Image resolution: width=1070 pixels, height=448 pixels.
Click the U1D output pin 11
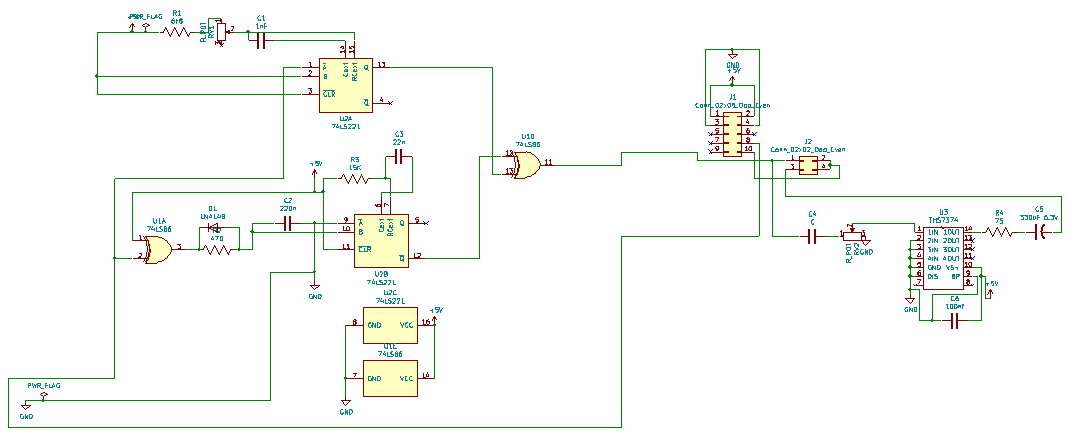tap(547, 166)
